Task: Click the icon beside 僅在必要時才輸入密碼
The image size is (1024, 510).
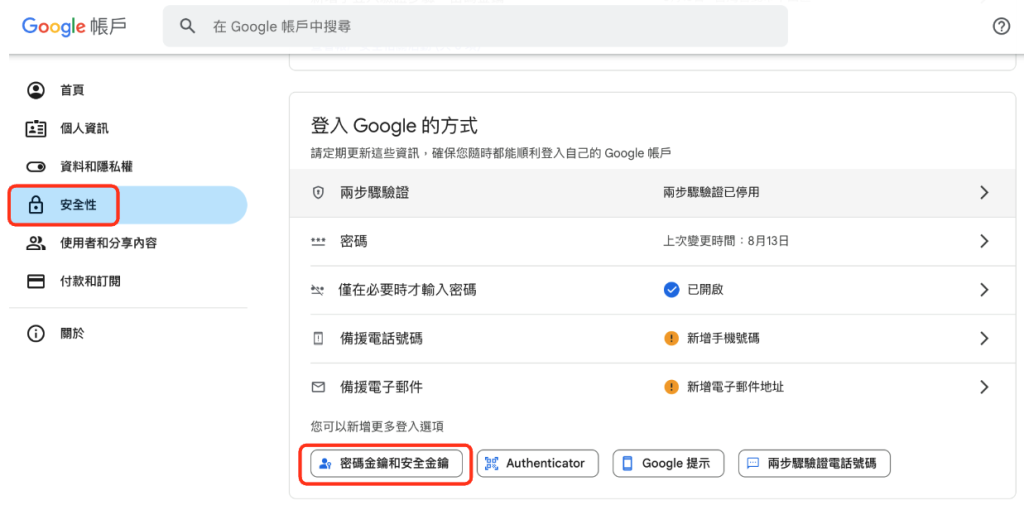Action: [318, 290]
